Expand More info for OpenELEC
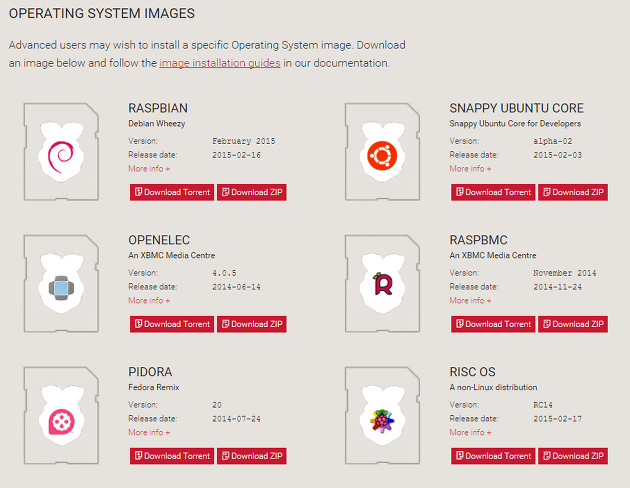The height and width of the screenshot is (488, 630). (149, 300)
